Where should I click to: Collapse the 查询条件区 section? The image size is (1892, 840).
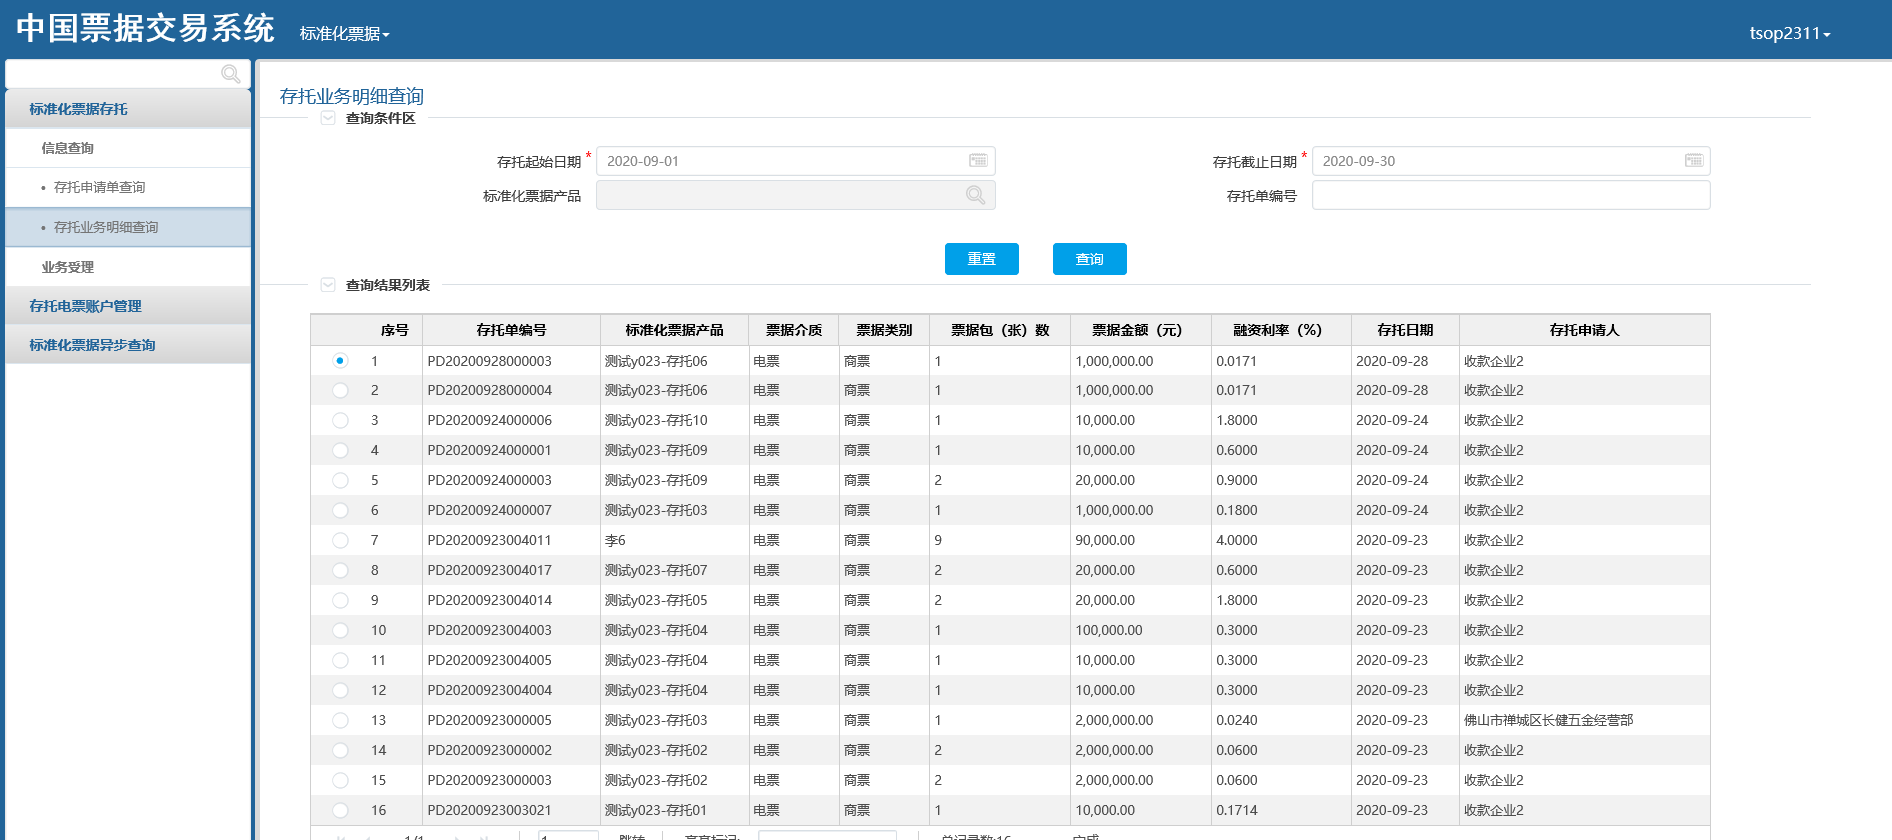tap(328, 118)
